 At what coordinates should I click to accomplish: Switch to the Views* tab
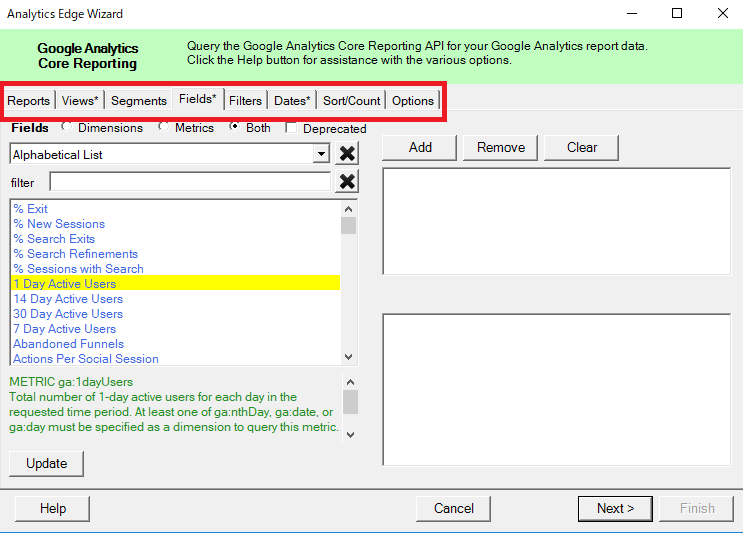pos(80,100)
